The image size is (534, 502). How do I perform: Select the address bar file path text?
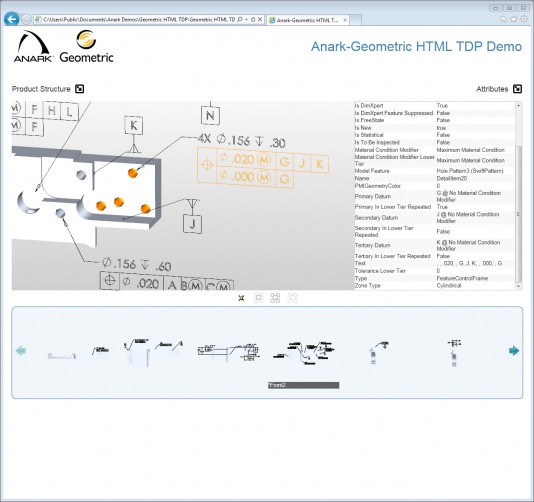point(139,20)
